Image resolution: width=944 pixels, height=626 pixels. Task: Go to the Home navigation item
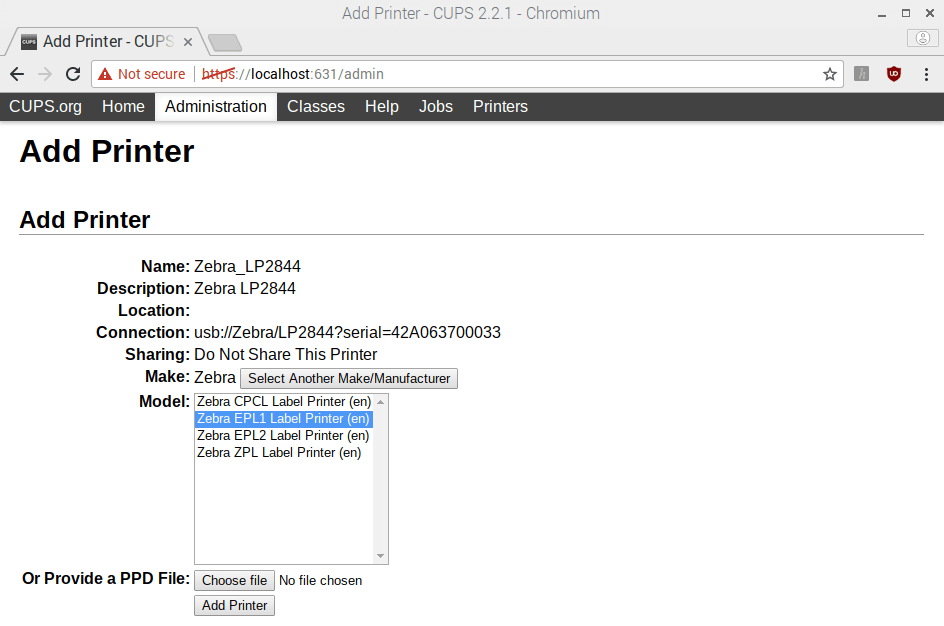(123, 107)
